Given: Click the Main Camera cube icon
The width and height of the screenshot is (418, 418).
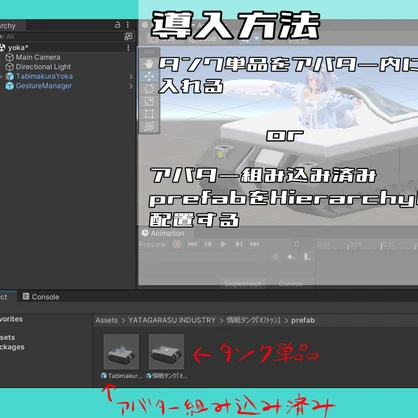Looking at the screenshot, I should 9,58.
